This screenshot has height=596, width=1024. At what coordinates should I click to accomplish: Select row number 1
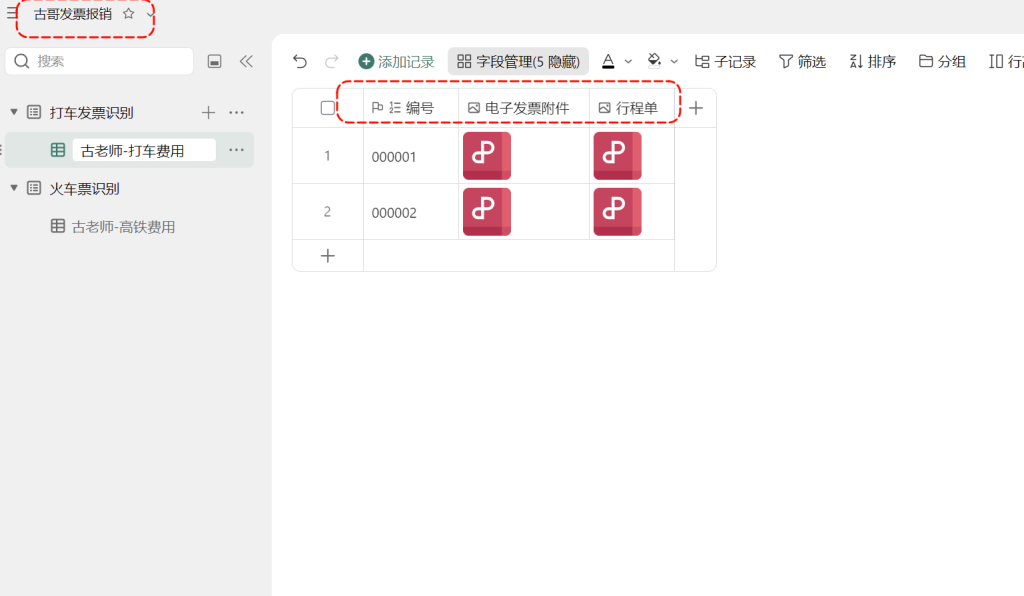[327, 156]
